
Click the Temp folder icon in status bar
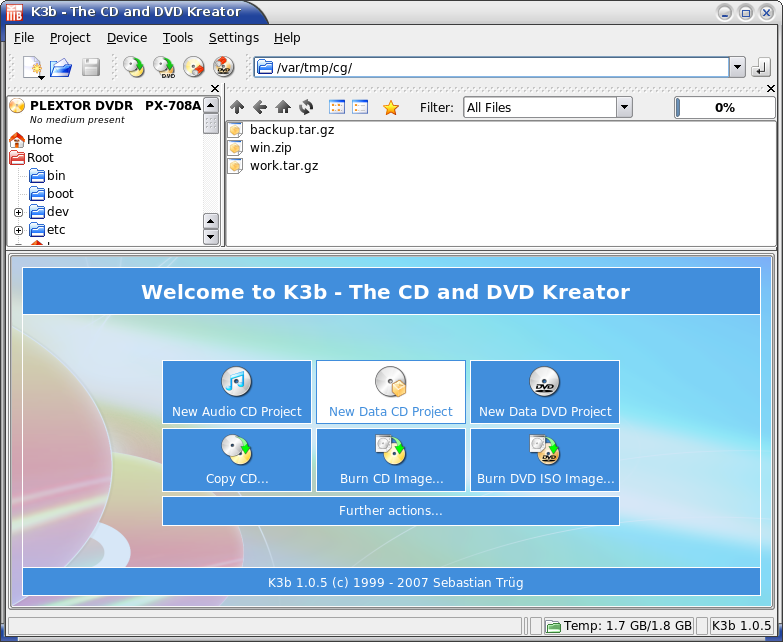tap(553, 626)
